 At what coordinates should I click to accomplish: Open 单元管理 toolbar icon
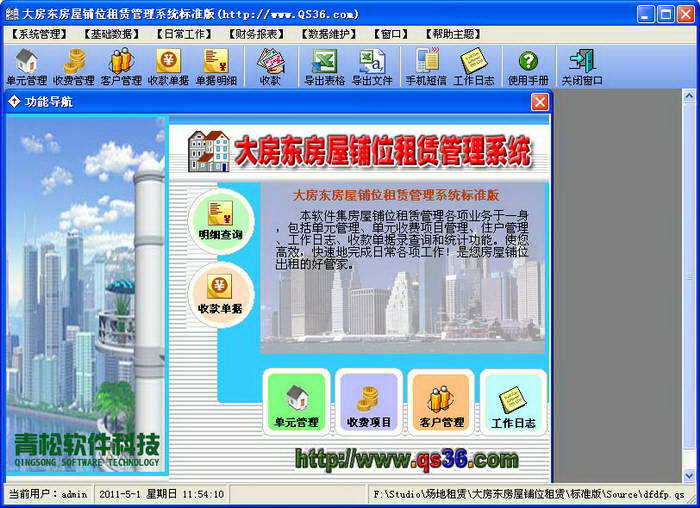(x=27, y=67)
